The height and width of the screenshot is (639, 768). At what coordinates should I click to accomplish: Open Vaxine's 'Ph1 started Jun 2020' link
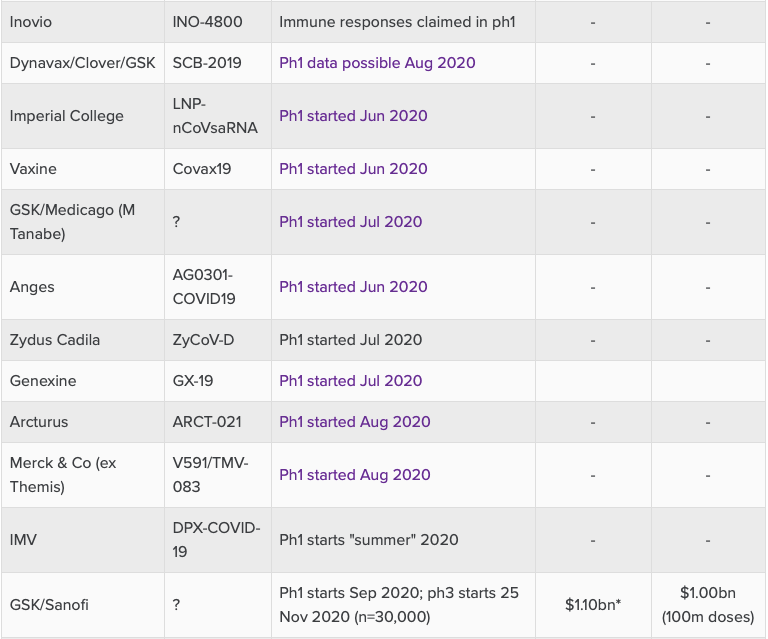point(353,169)
